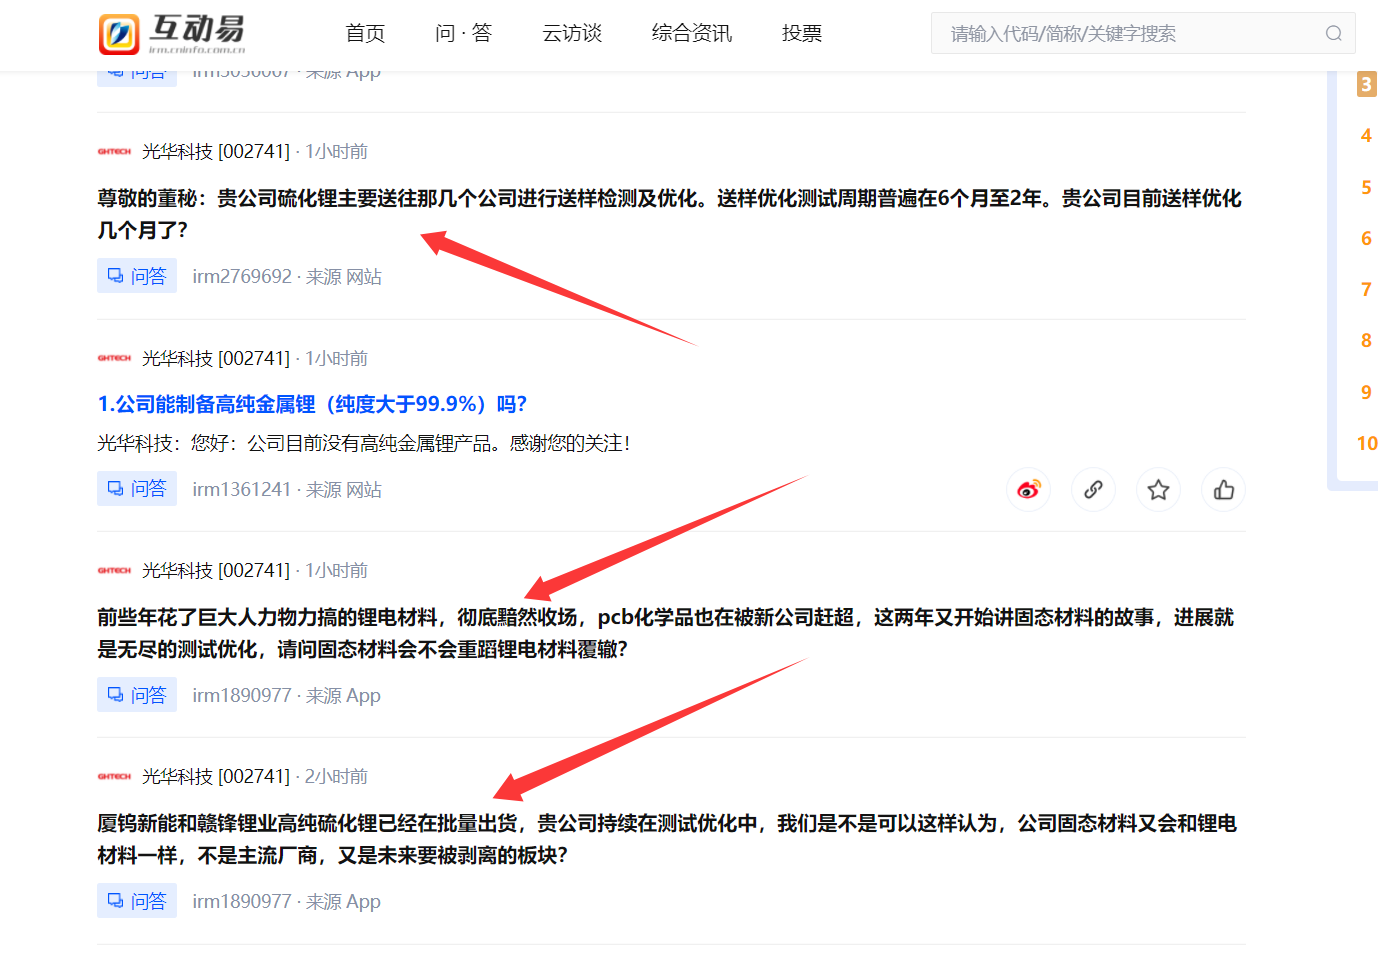Click the 2小时前 timestamp
The width and height of the screenshot is (1378, 971).
(336, 776)
